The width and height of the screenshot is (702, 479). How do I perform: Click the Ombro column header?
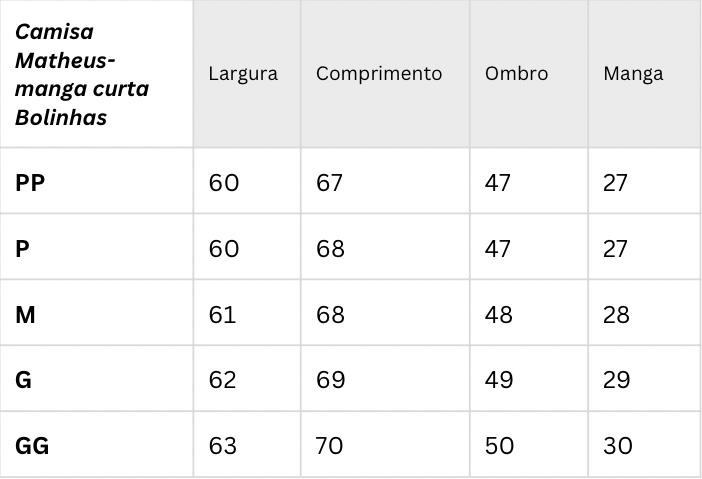point(516,74)
